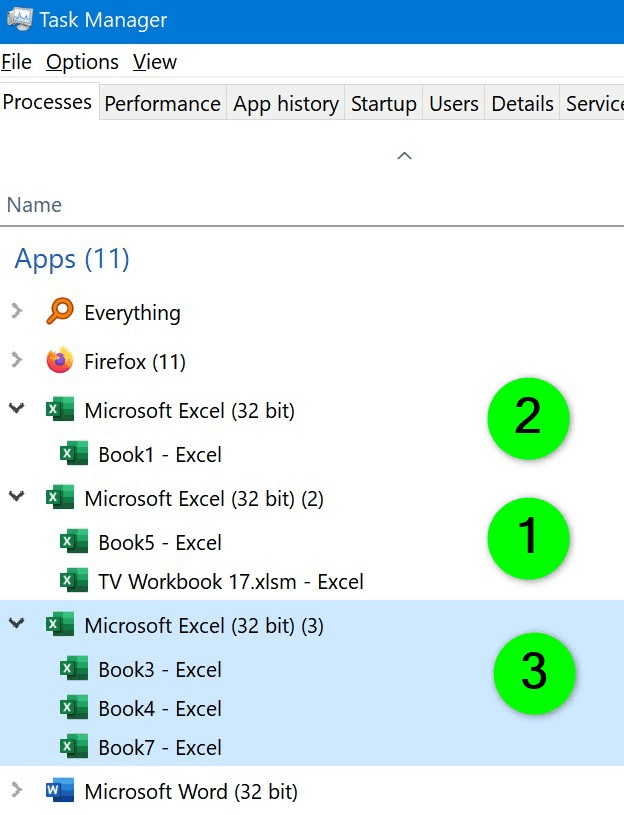Screen dimensions: 624x815
Task: Select the Book5 - Excel window entry
Action: [x=312, y=542]
